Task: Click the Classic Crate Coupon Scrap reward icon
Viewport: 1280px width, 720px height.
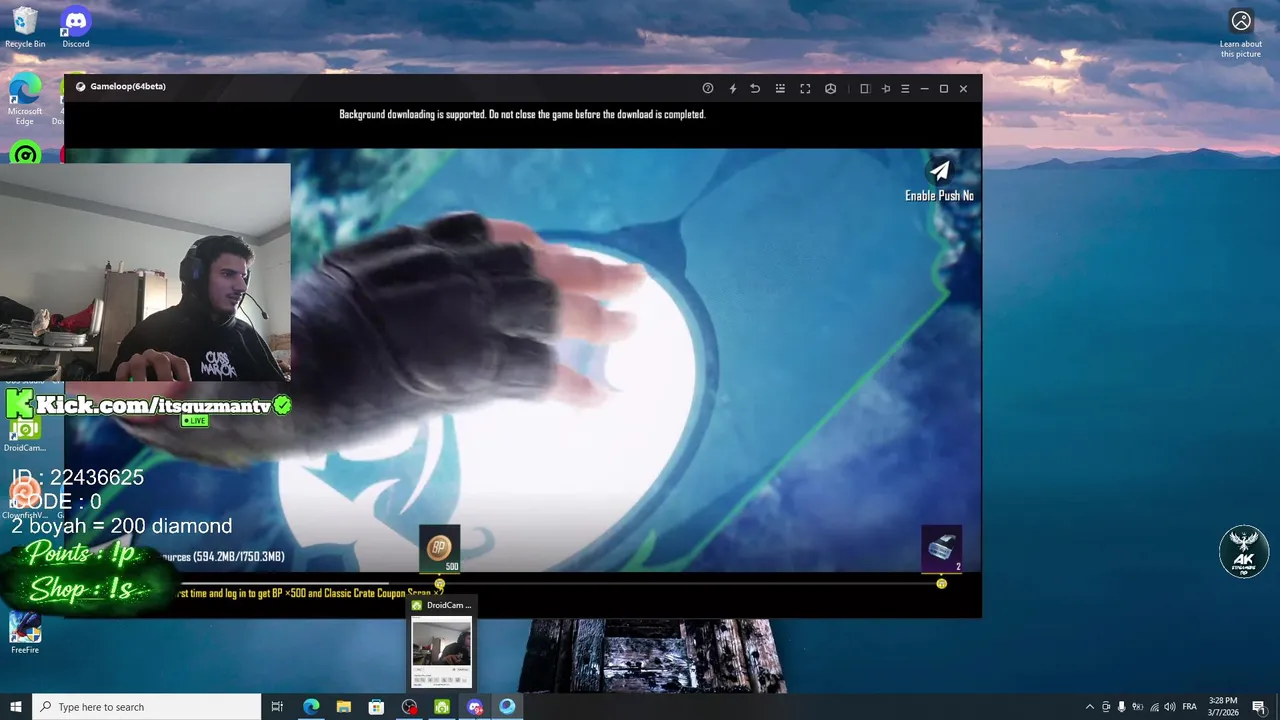Action: point(941,549)
